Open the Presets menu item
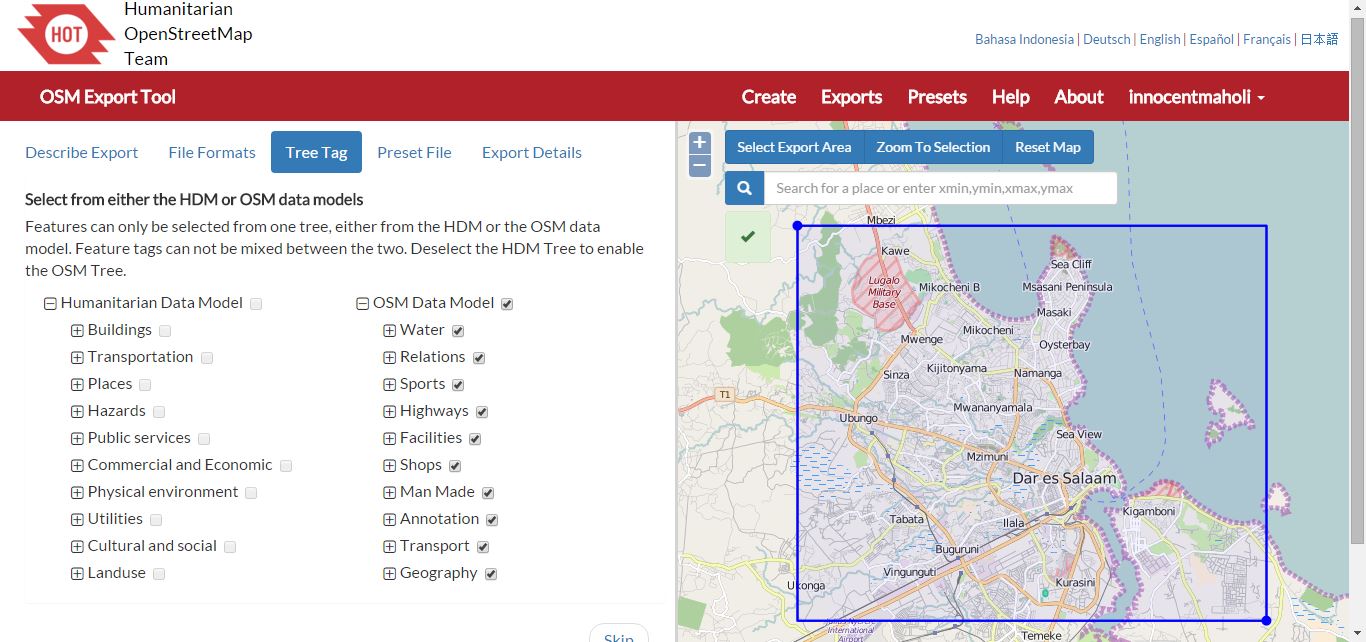Viewport: 1366px width, 642px height. (x=936, y=97)
